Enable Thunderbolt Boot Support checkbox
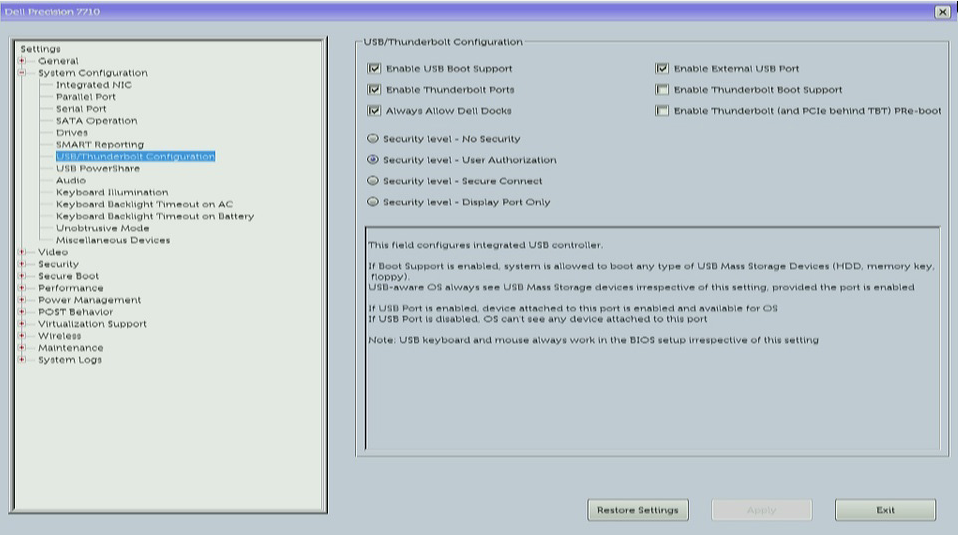This screenshot has width=958, height=535. [x=662, y=89]
